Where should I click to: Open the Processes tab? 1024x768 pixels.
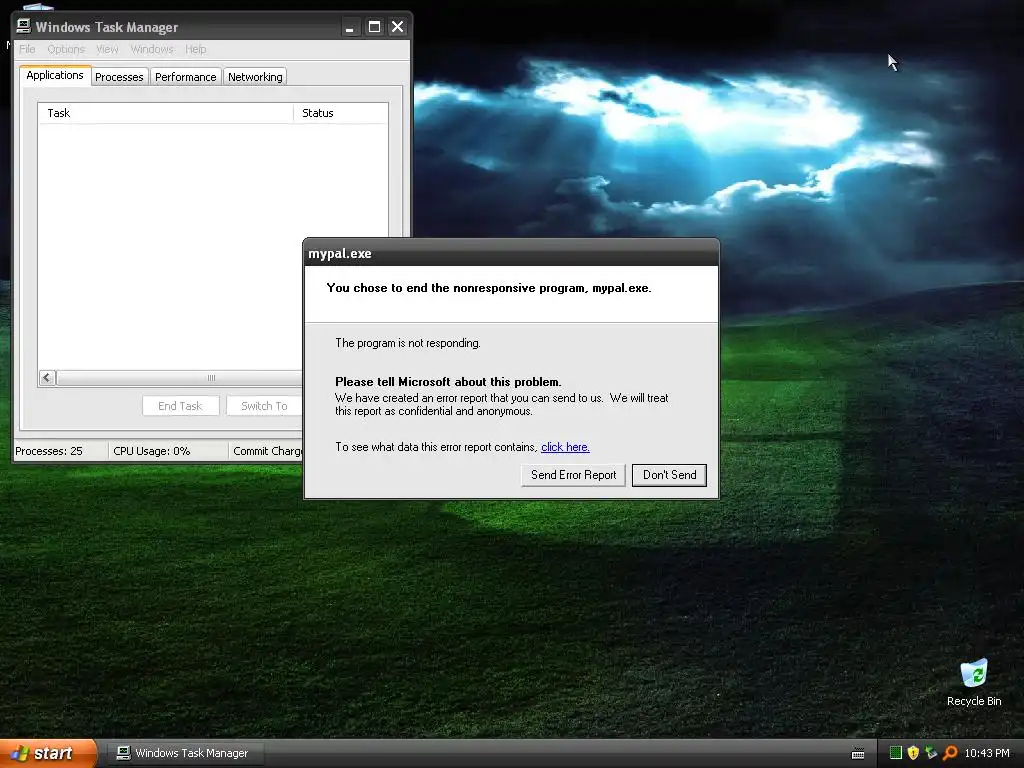point(119,76)
